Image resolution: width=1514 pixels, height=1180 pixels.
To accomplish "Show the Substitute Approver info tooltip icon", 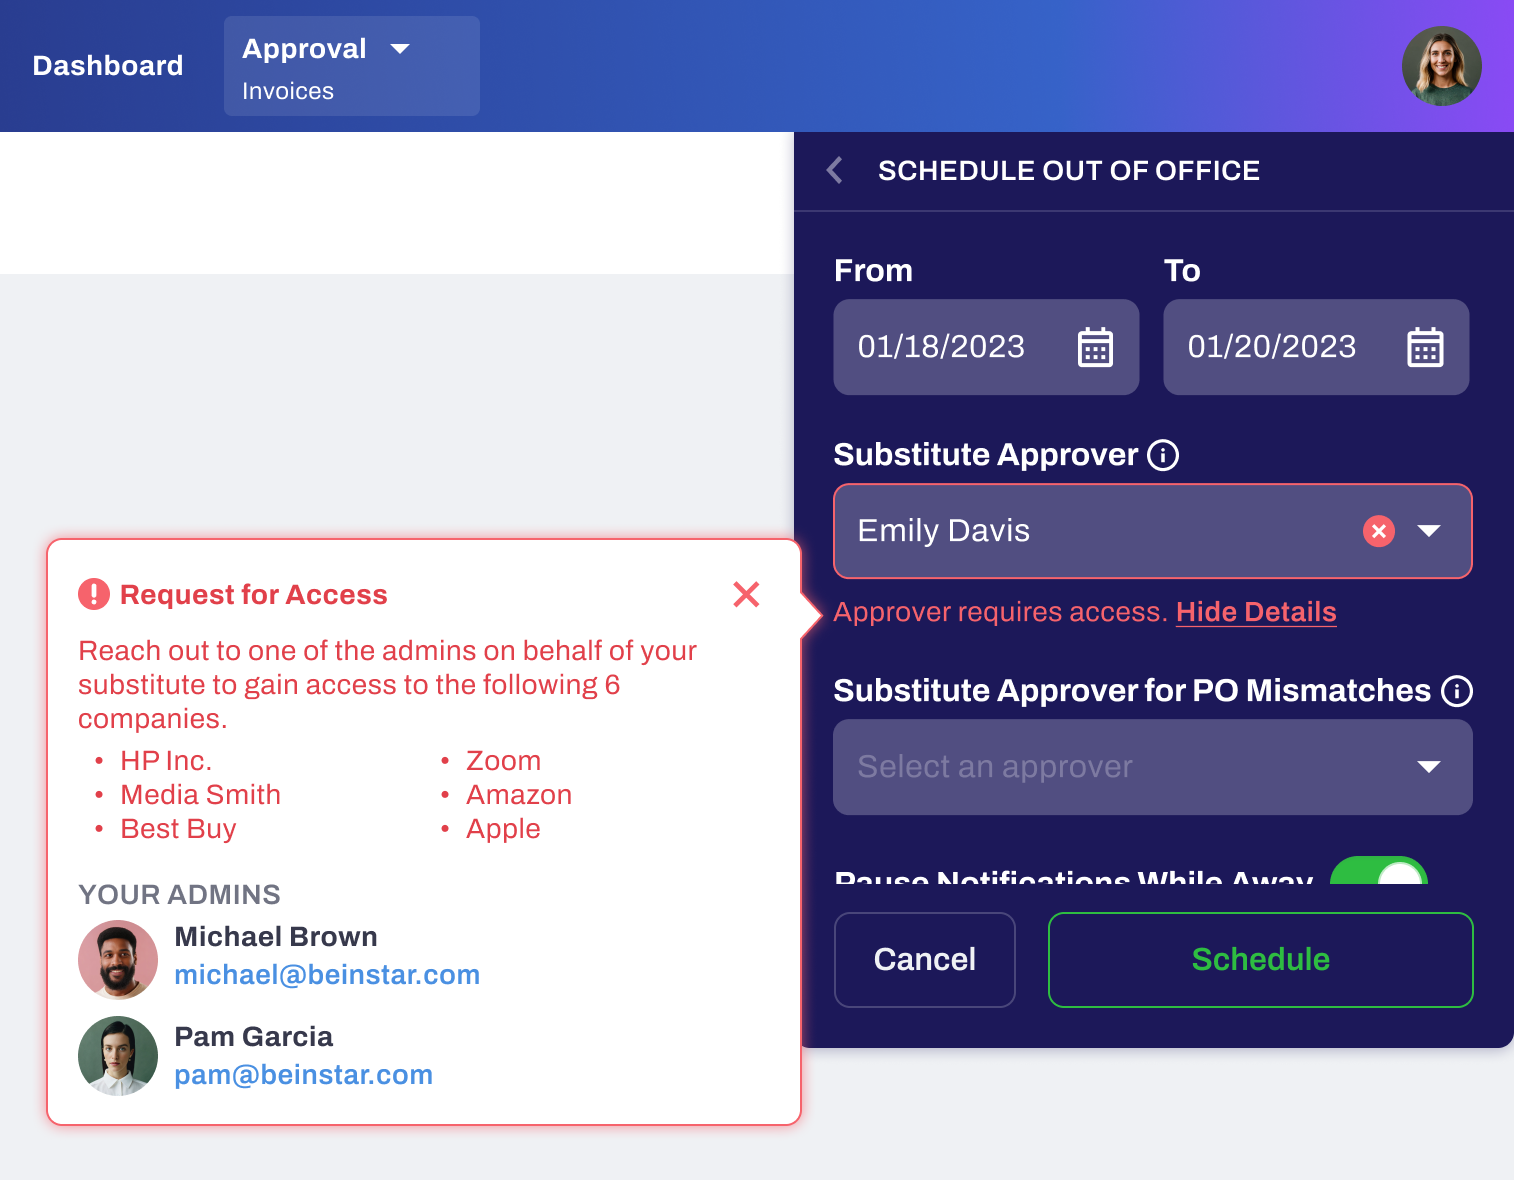I will coord(1163,455).
